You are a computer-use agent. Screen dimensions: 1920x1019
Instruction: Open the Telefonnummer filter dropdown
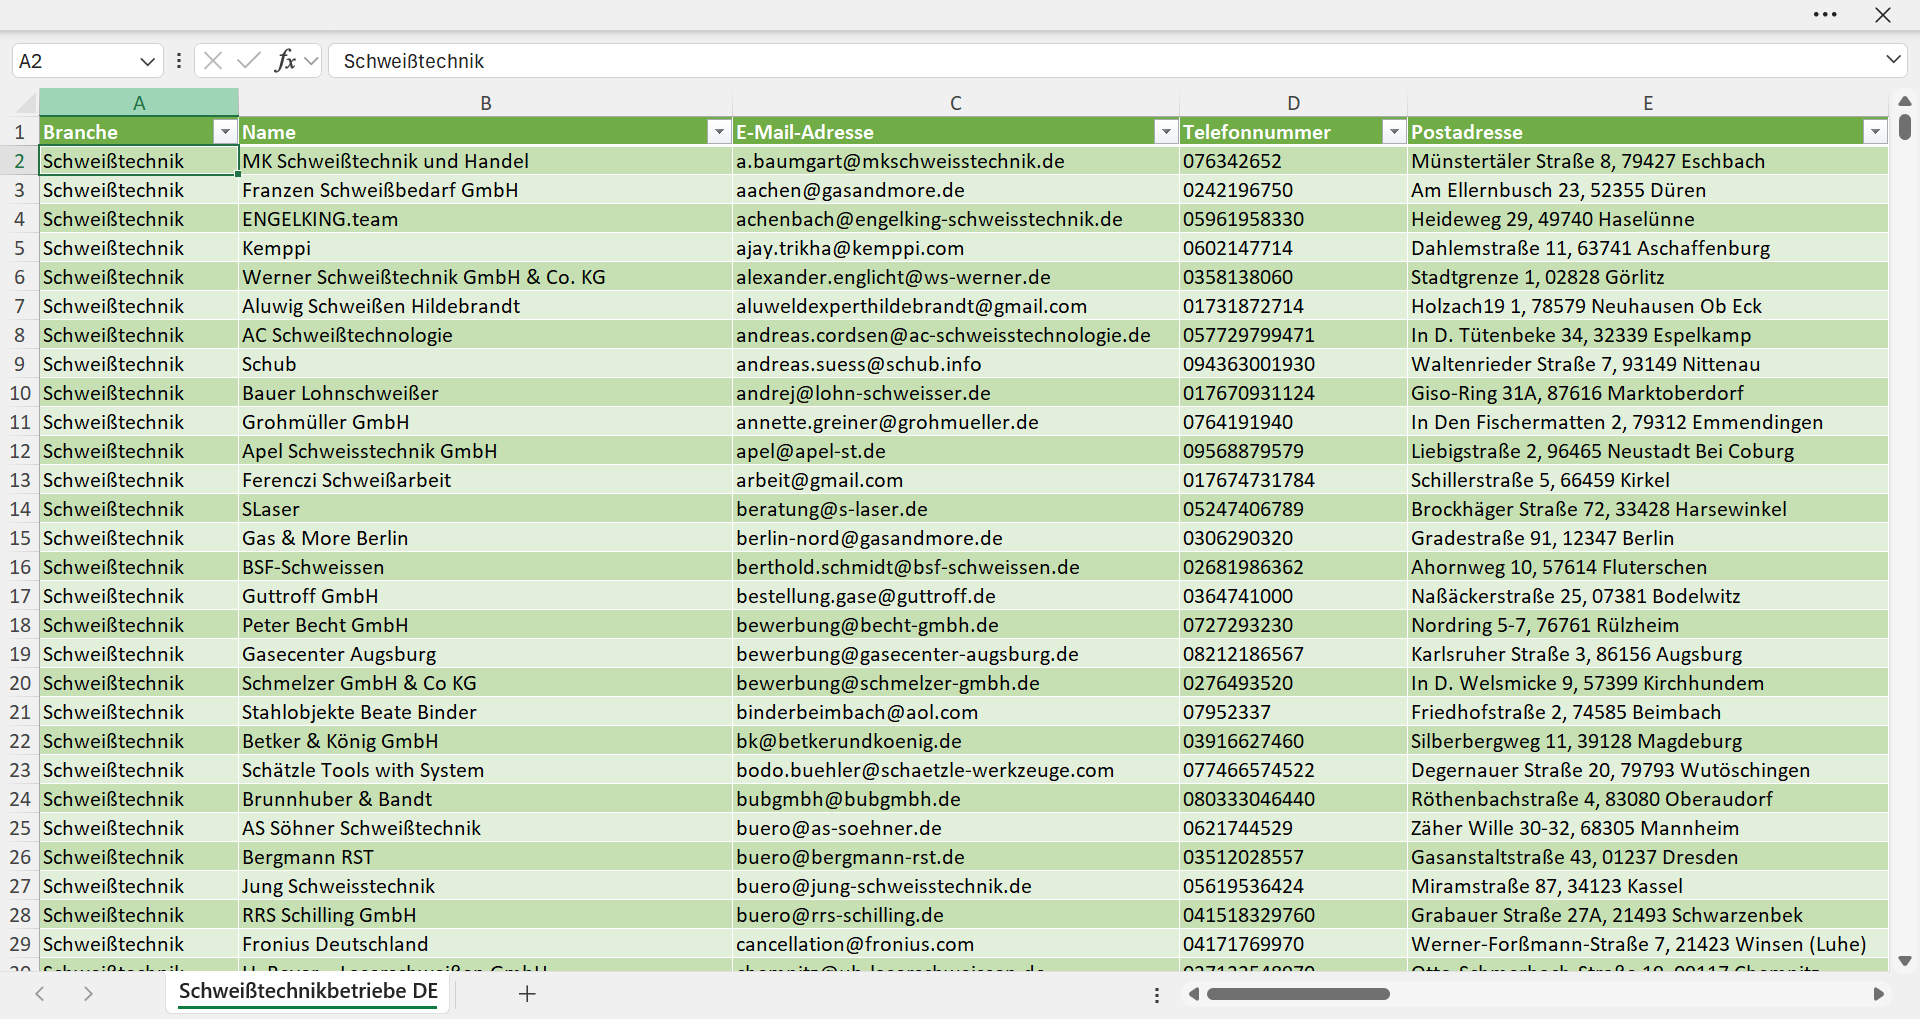click(1394, 132)
